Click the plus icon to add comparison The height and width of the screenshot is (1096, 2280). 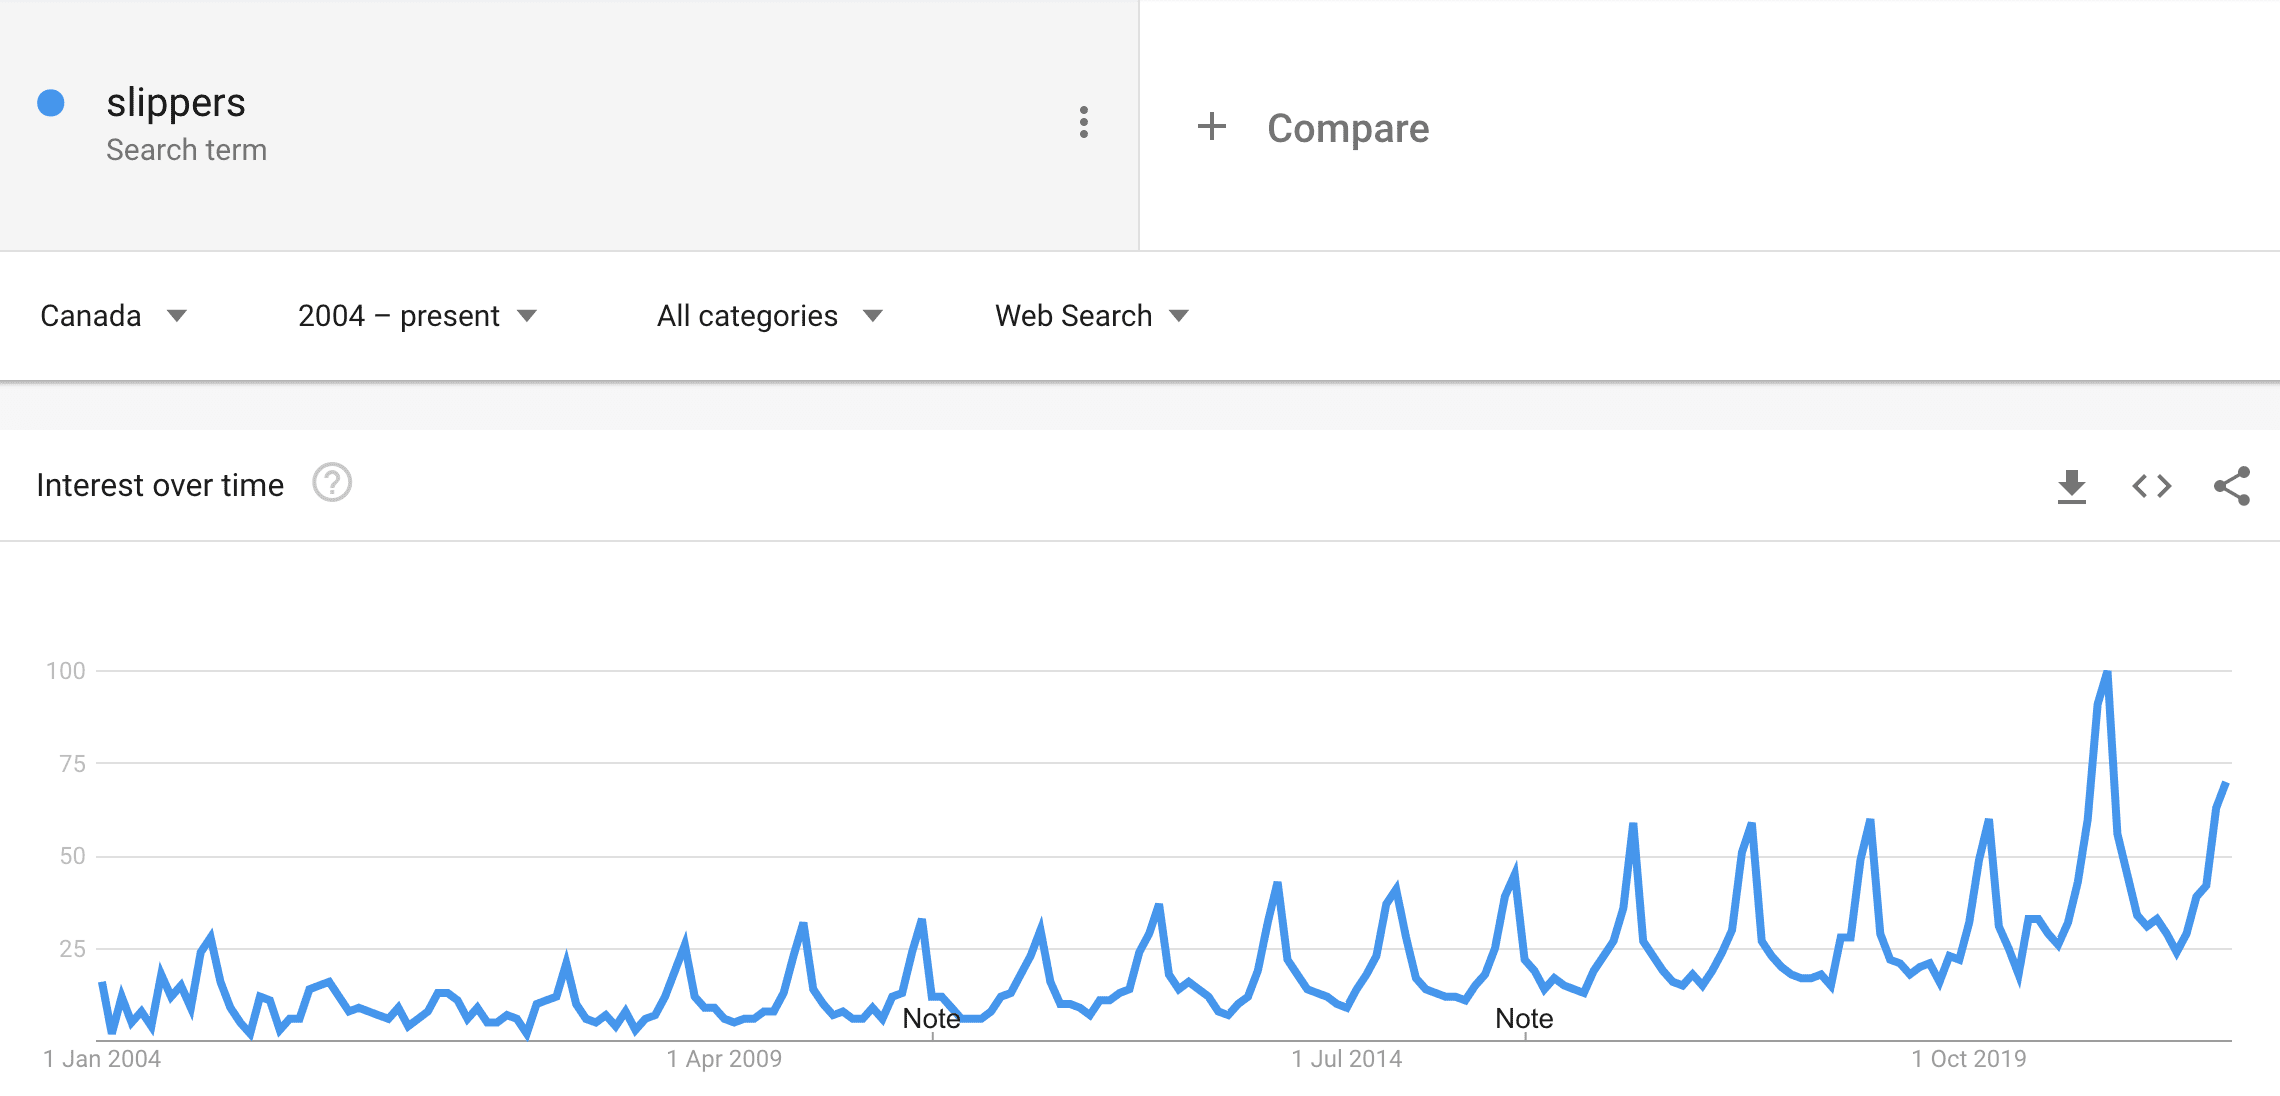(x=1211, y=127)
